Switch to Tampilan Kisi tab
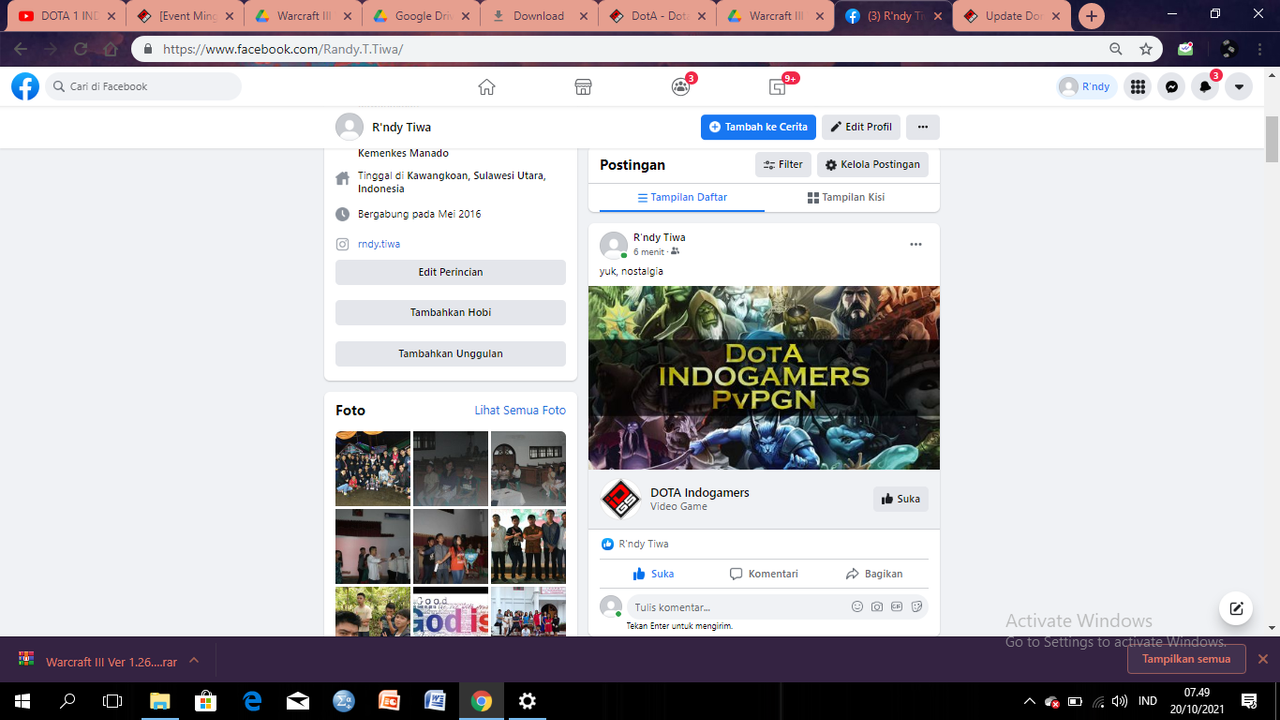This screenshot has width=1280, height=720. point(845,197)
